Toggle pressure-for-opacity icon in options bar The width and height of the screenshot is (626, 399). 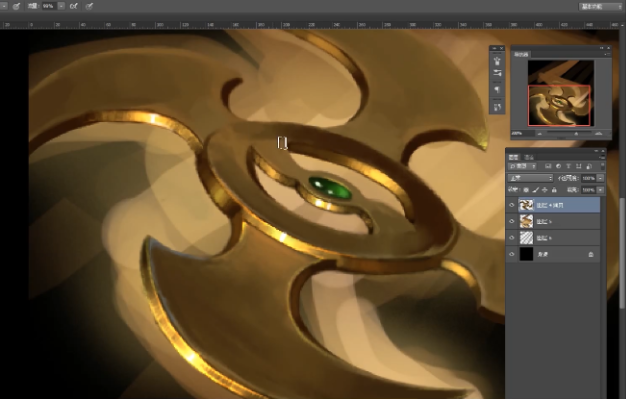[16, 6]
